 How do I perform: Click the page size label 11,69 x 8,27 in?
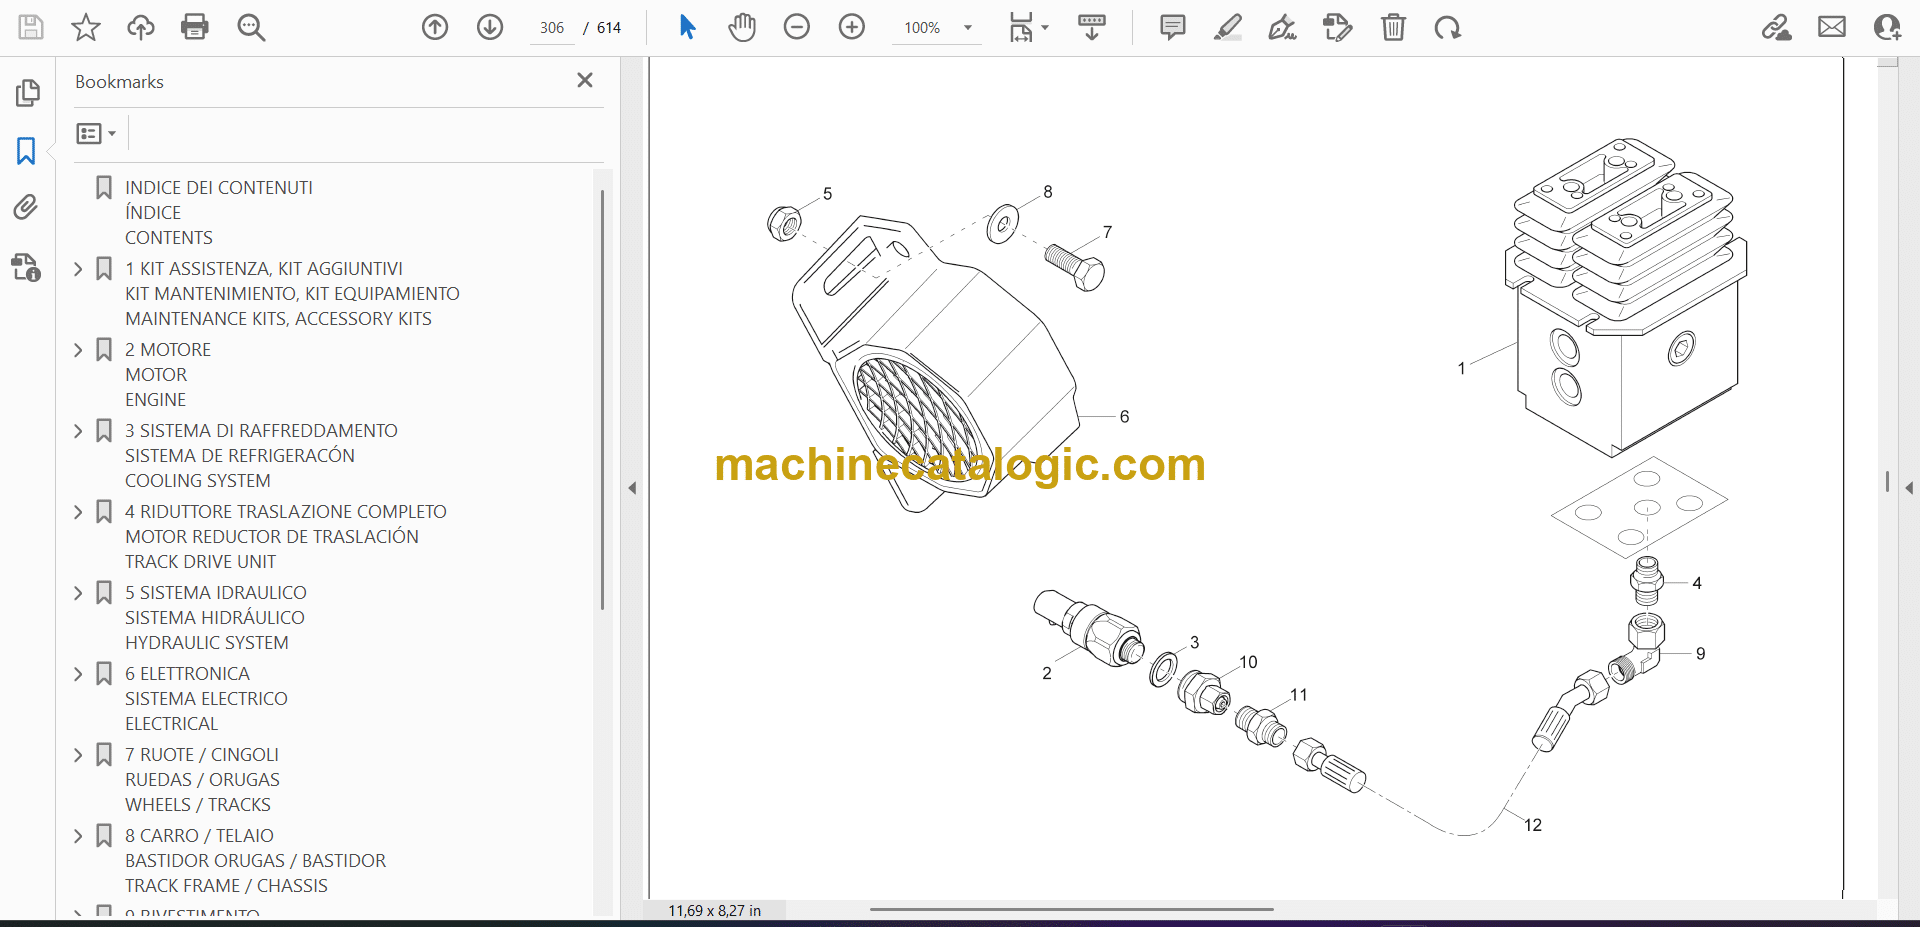click(714, 910)
